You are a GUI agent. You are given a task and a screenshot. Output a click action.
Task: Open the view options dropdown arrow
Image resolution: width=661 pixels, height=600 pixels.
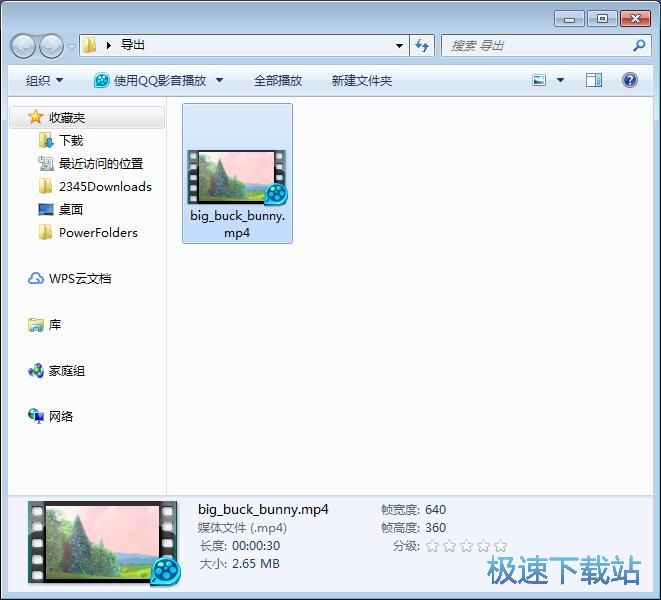tap(560, 80)
